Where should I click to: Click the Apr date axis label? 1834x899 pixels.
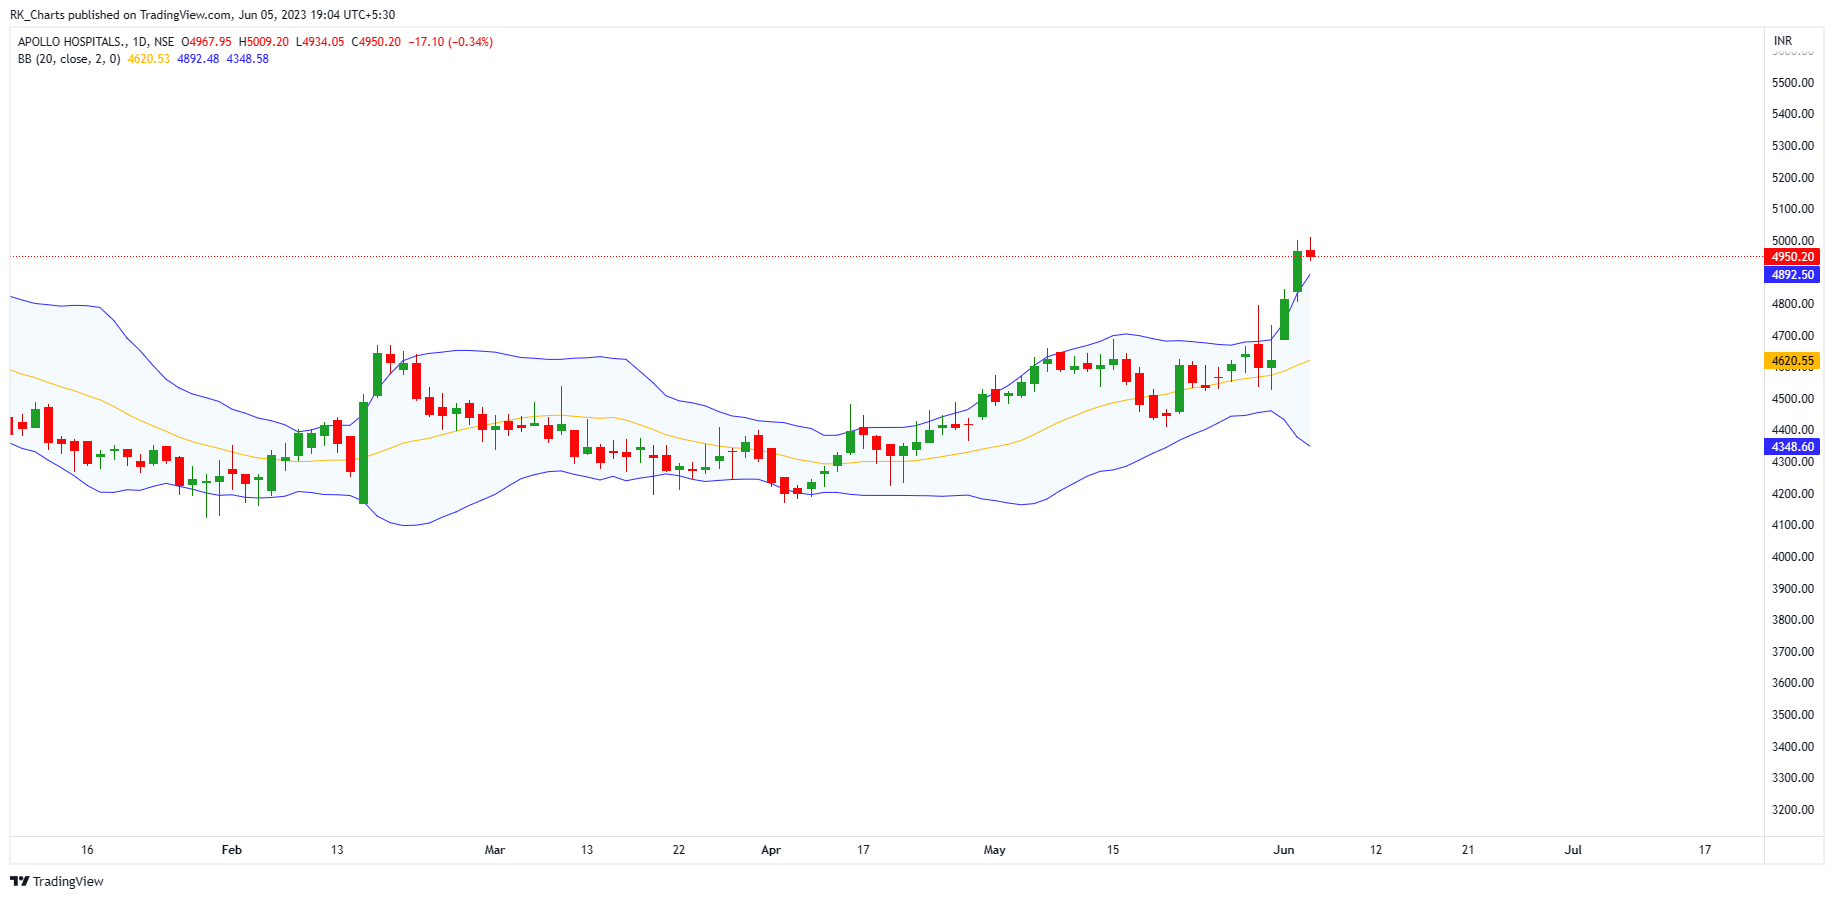tap(770, 850)
